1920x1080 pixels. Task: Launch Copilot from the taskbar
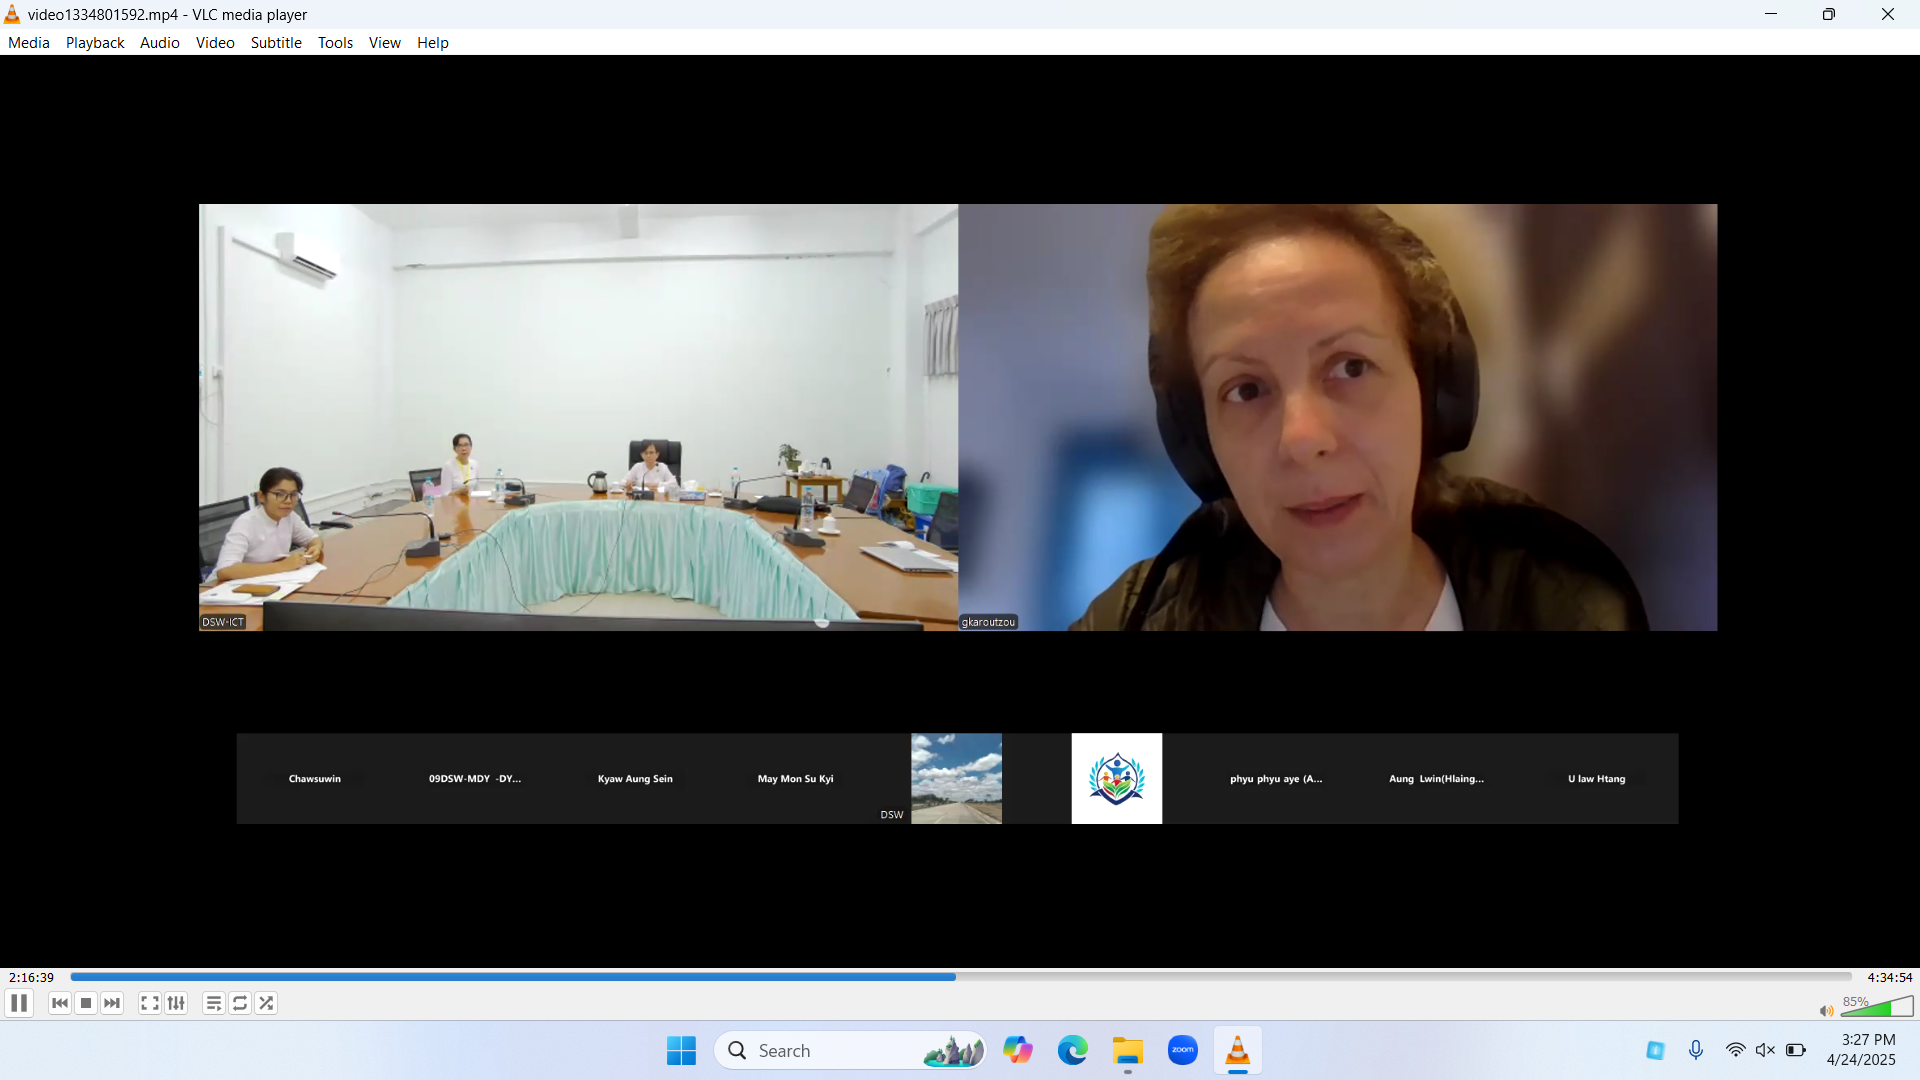[1018, 1050]
